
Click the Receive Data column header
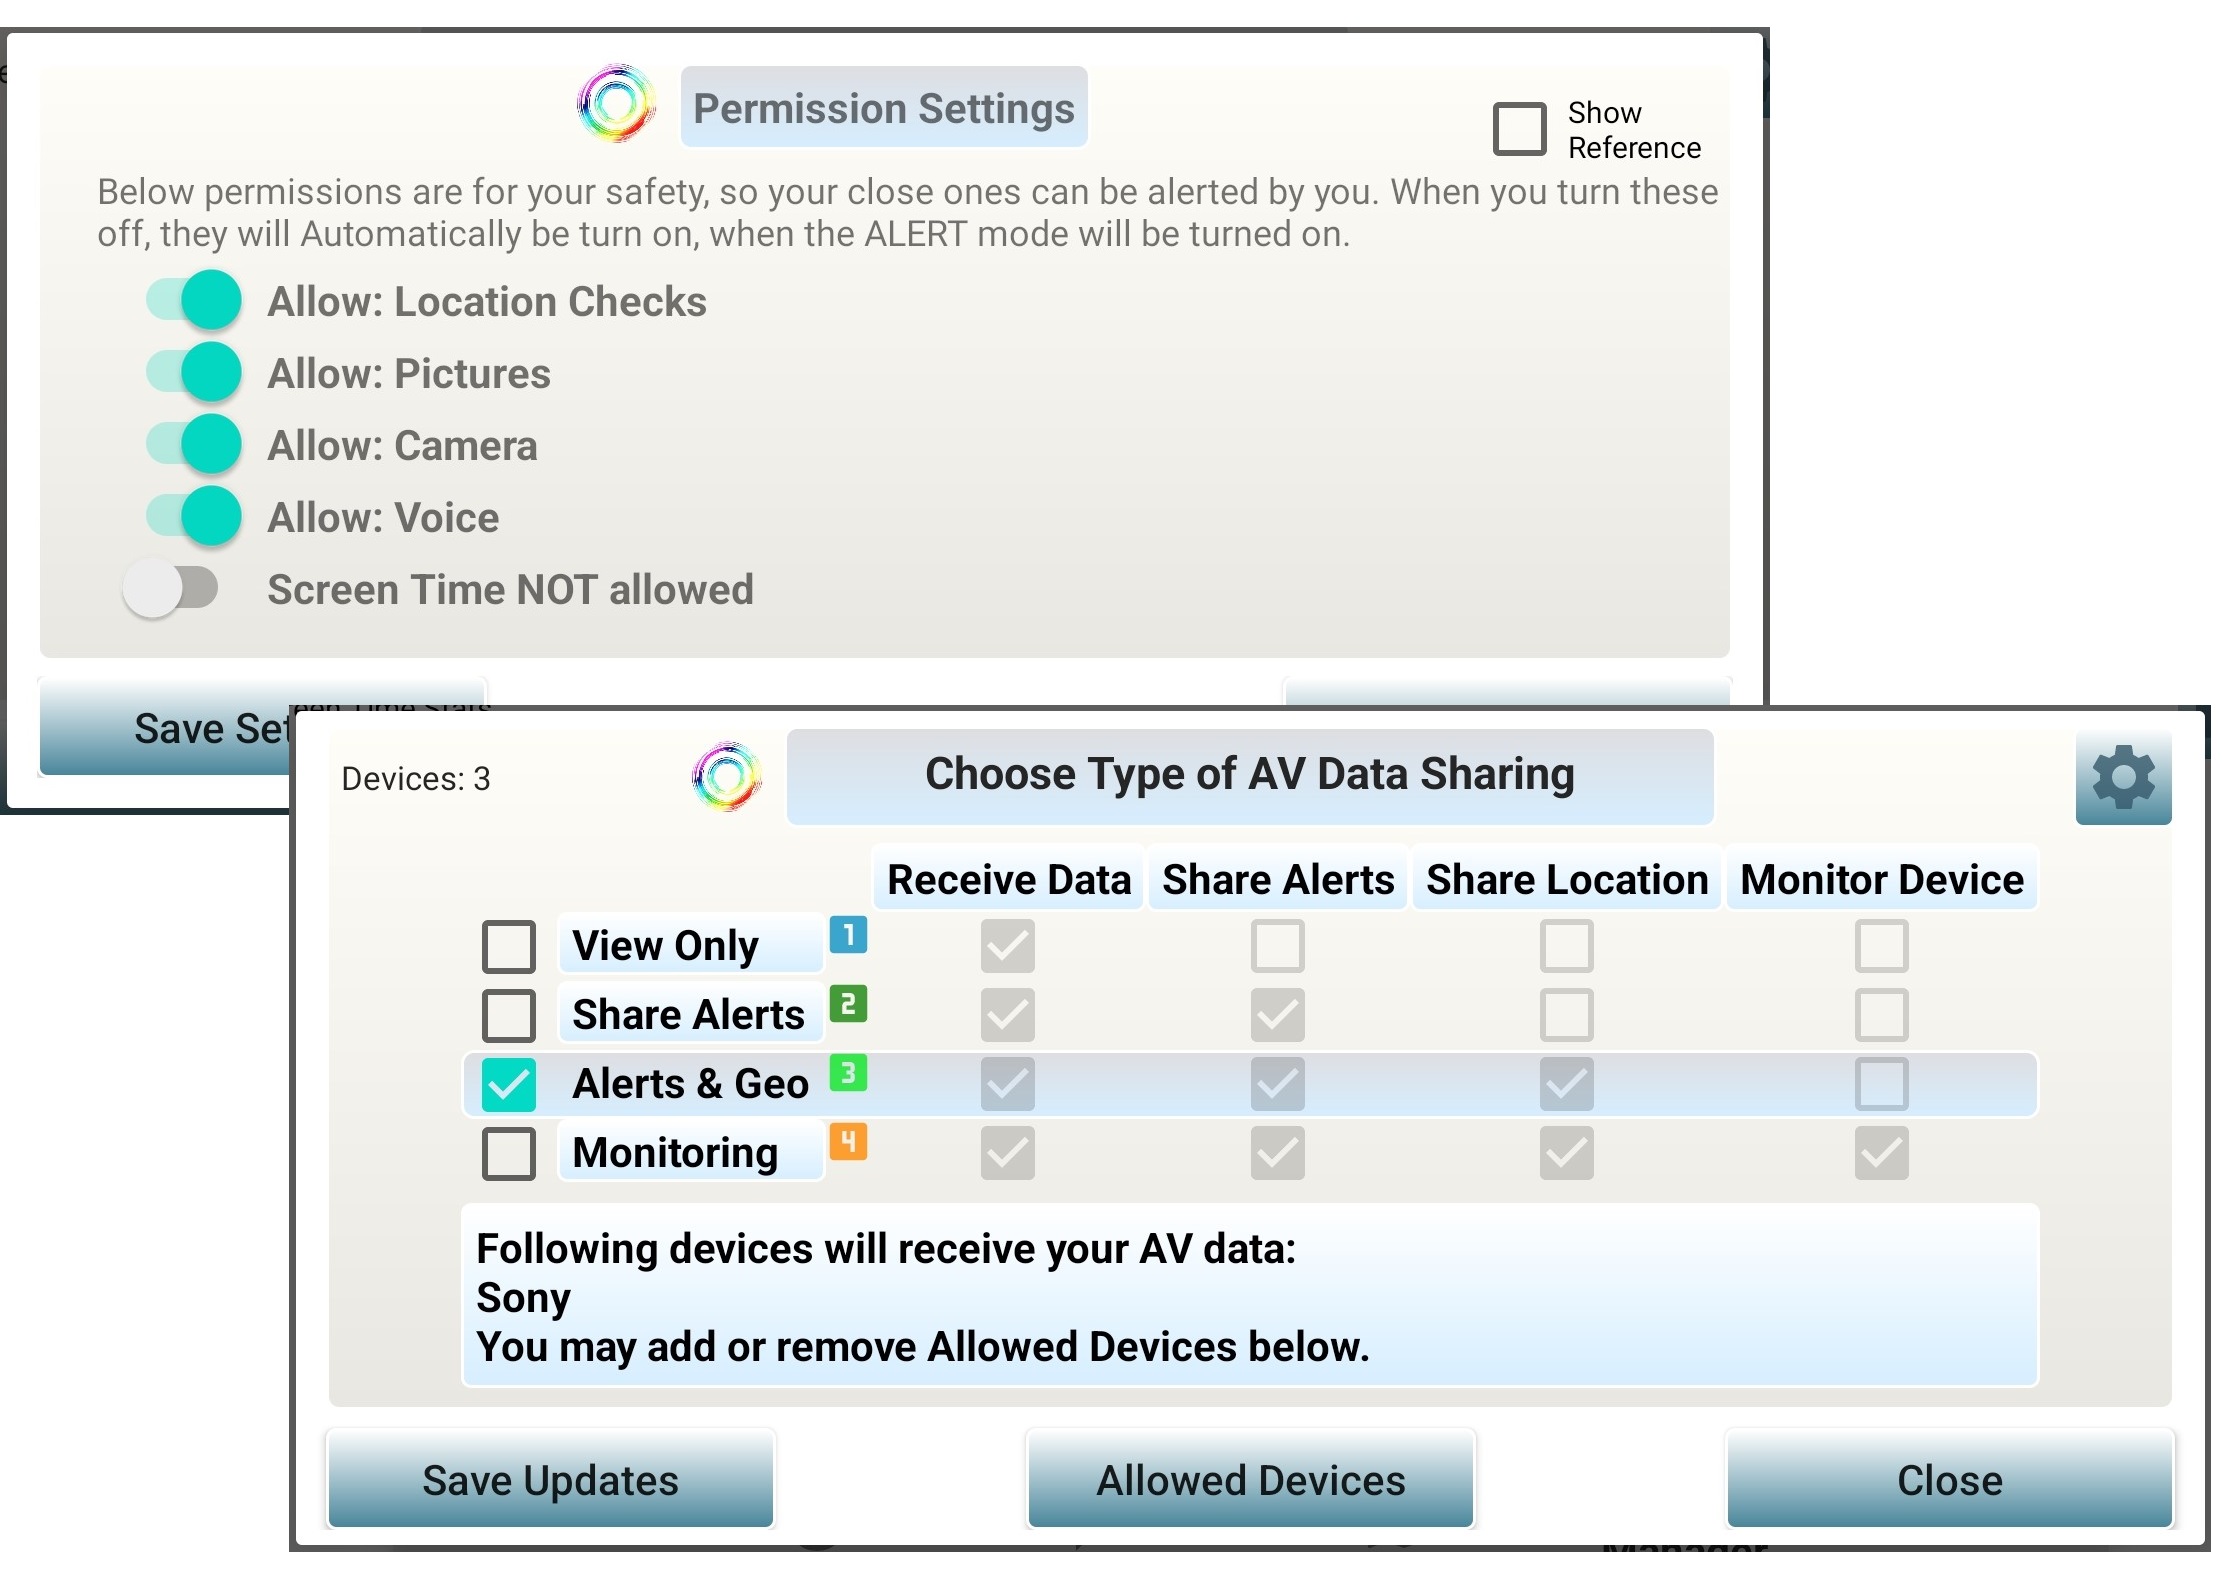(1008, 879)
